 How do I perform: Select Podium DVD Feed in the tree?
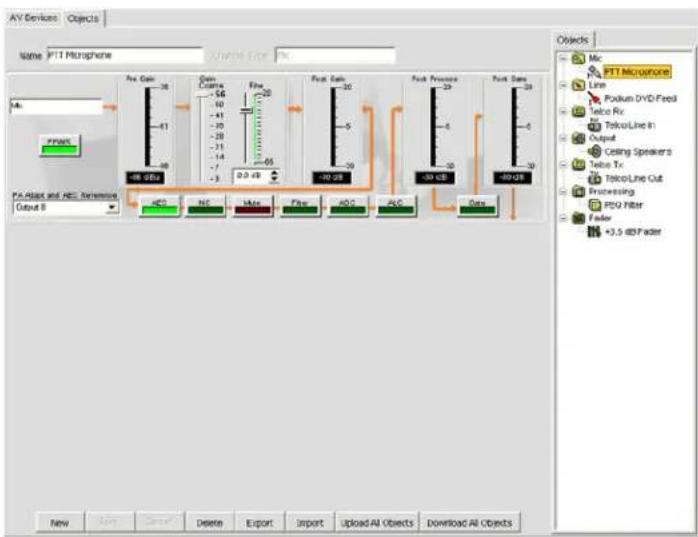click(x=641, y=98)
